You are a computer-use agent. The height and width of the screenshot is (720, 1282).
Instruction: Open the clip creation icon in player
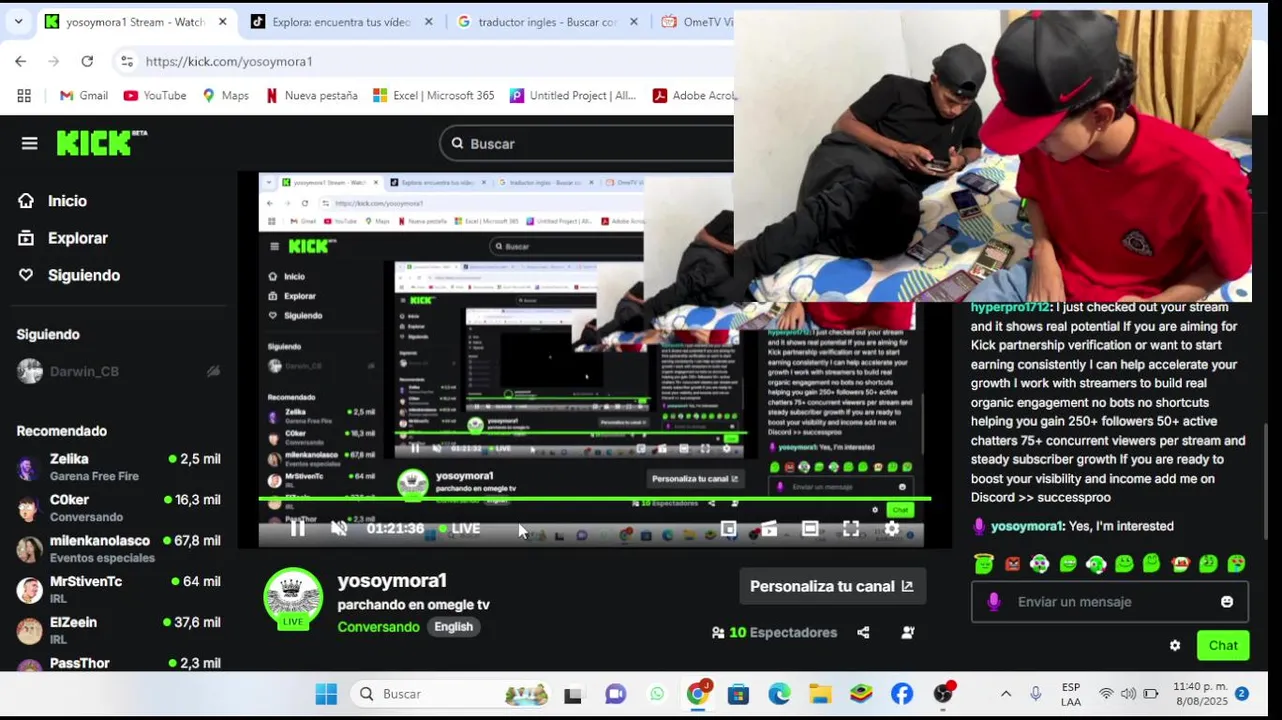[769, 529]
